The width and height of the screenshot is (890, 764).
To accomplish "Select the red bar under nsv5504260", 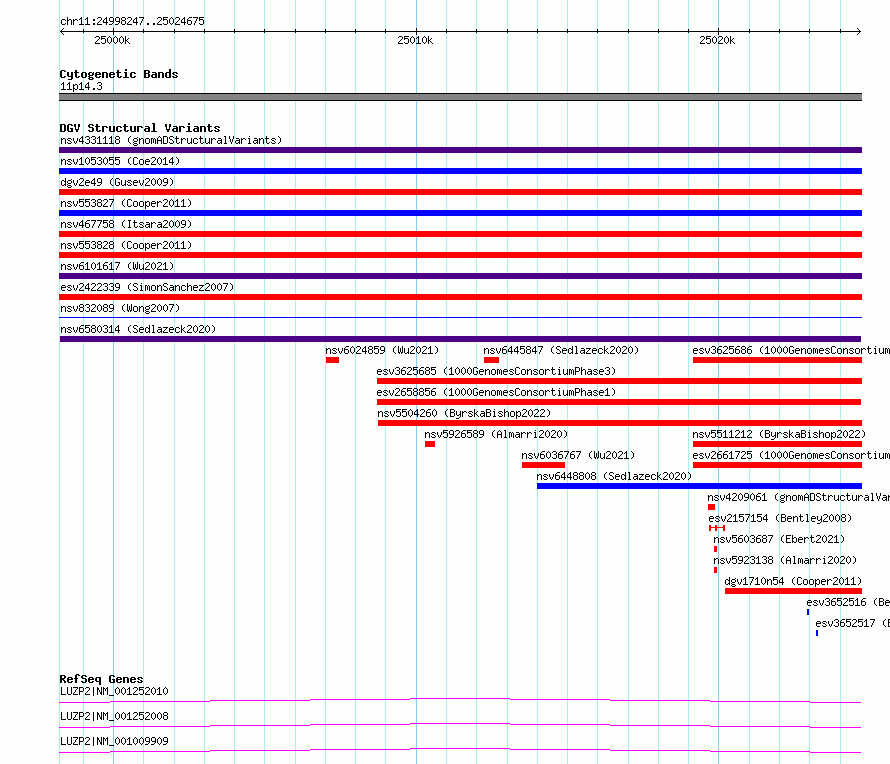I will pos(620,423).
